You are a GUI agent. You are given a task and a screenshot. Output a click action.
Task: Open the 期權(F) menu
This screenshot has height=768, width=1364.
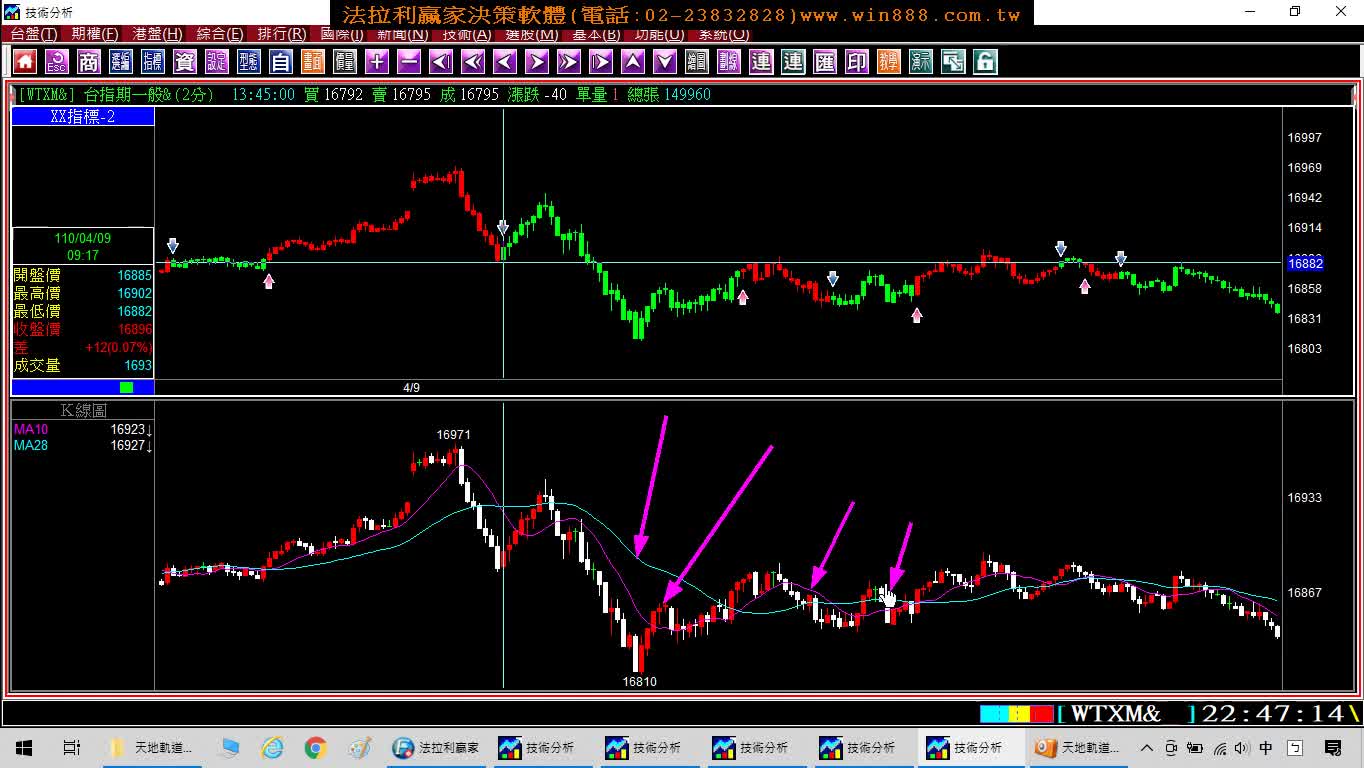point(95,34)
